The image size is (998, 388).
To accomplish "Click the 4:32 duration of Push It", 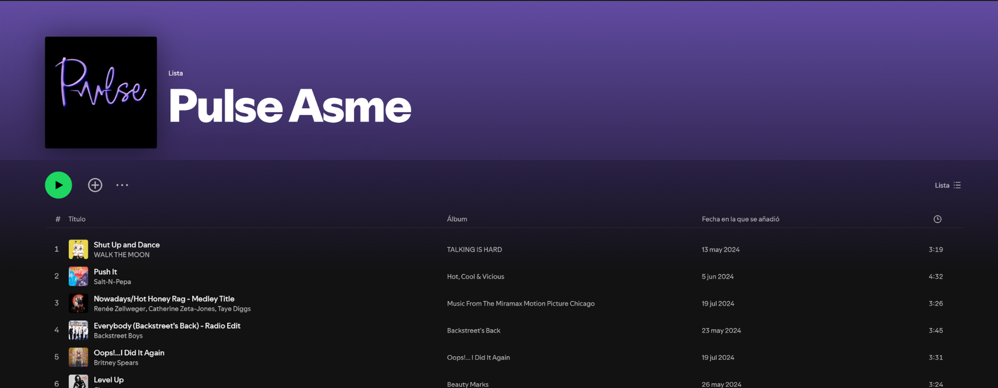I will [x=936, y=277].
